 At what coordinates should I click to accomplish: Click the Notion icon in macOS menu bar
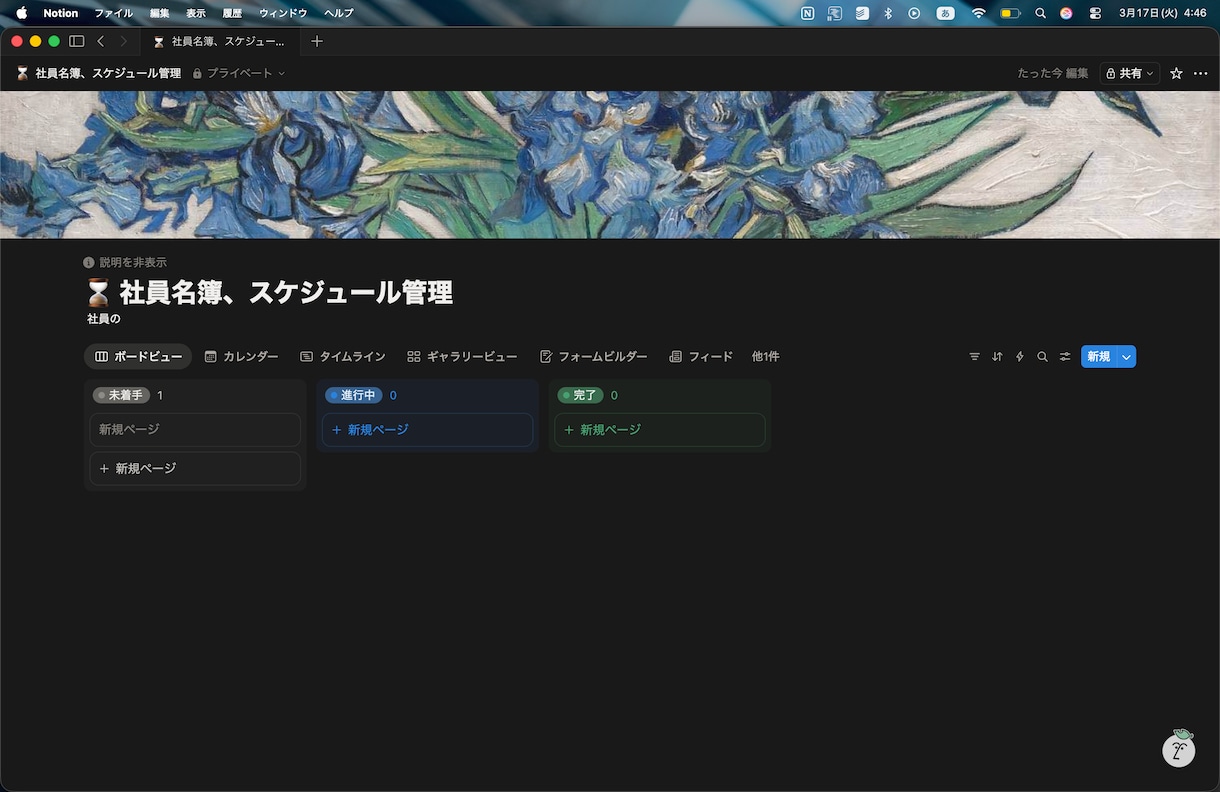[x=807, y=13]
